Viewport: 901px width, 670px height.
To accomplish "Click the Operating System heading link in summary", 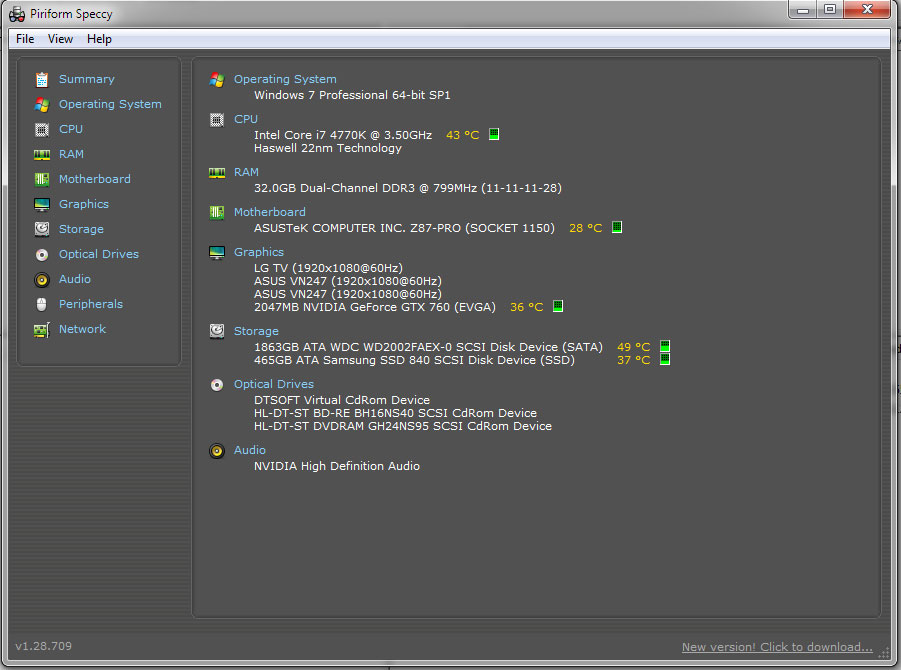I will (285, 79).
